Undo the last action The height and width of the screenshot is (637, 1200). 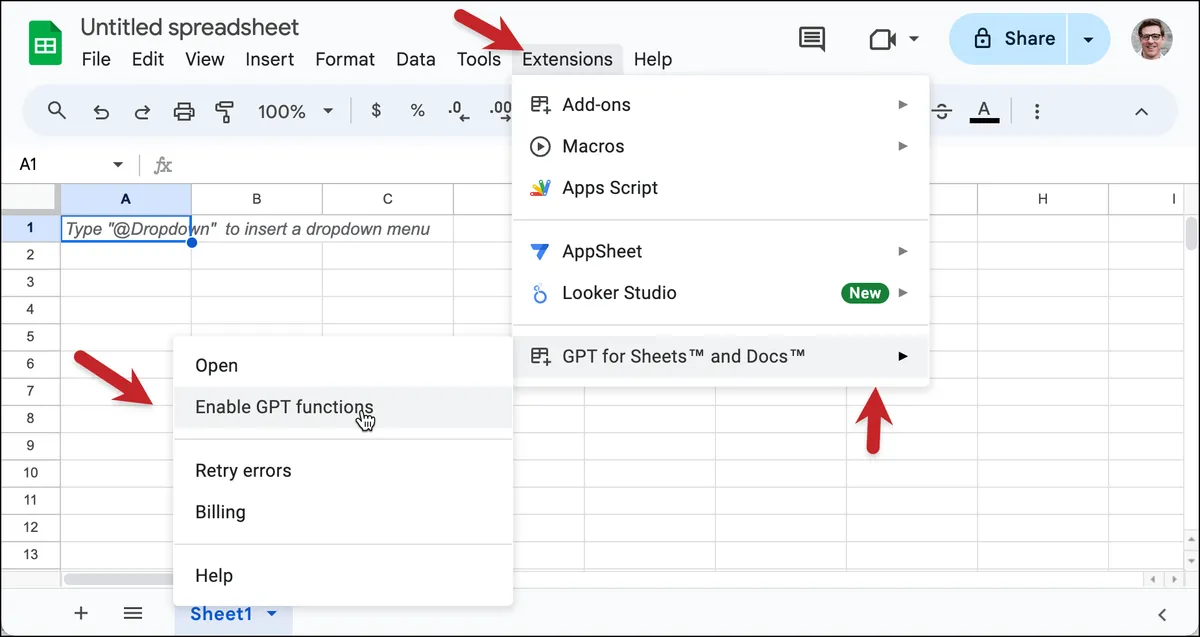pos(101,111)
